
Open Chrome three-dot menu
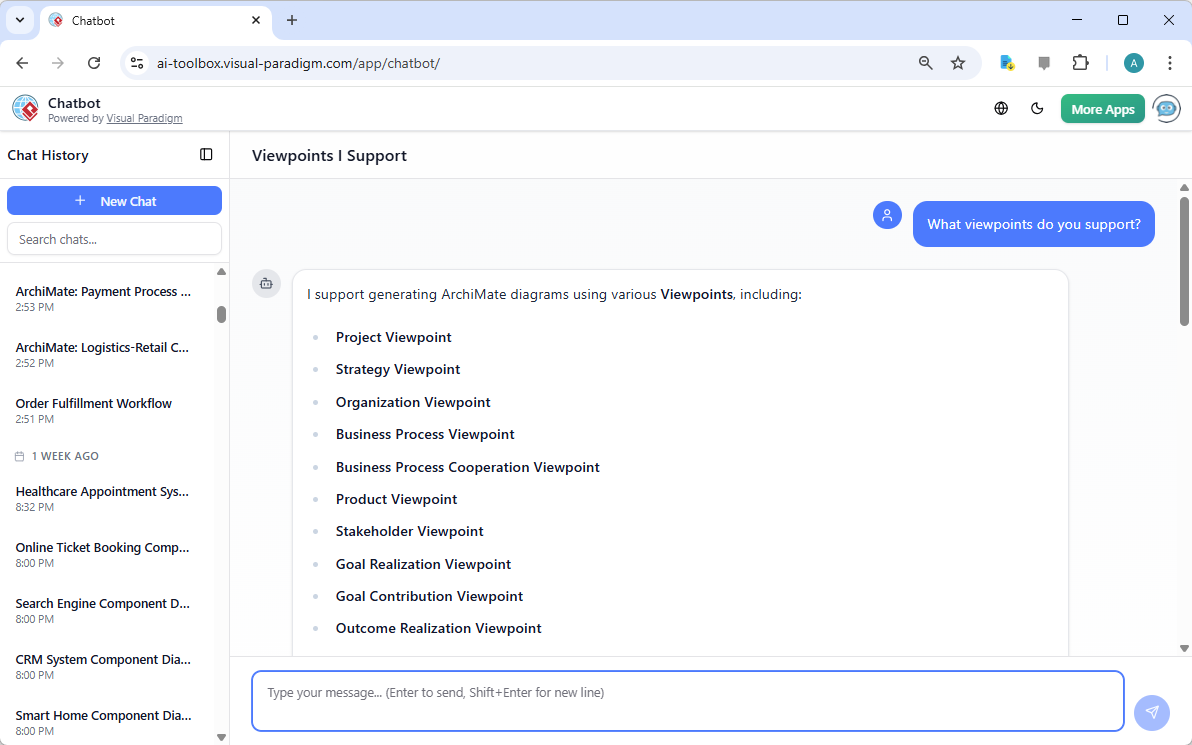pyautogui.click(x=1169, y=63)
